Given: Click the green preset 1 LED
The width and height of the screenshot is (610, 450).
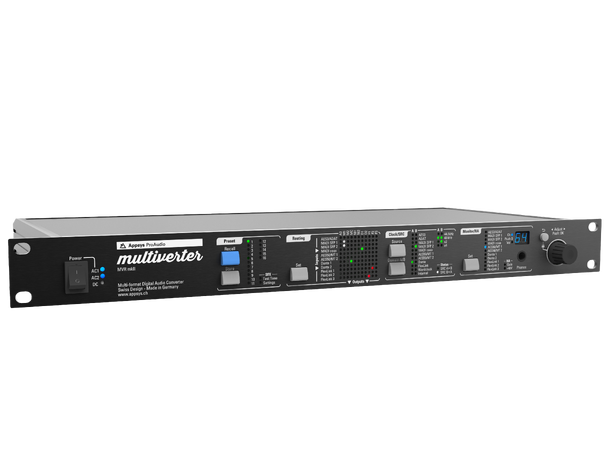Looking at the screenshot, I should (x=248, y=242).
